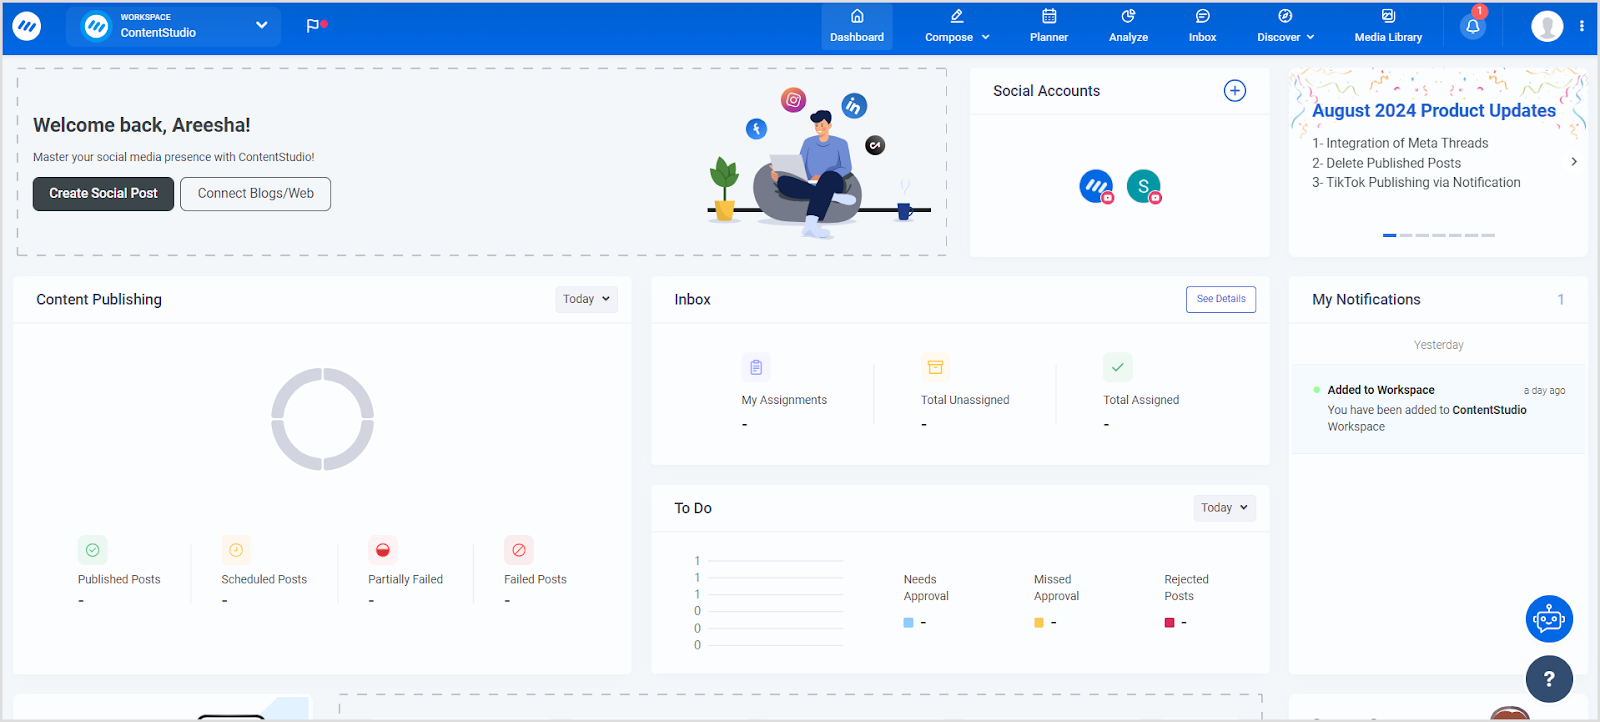Open the help question mark button
This screenshot has height=722, width=1600.
point(1549,679)
